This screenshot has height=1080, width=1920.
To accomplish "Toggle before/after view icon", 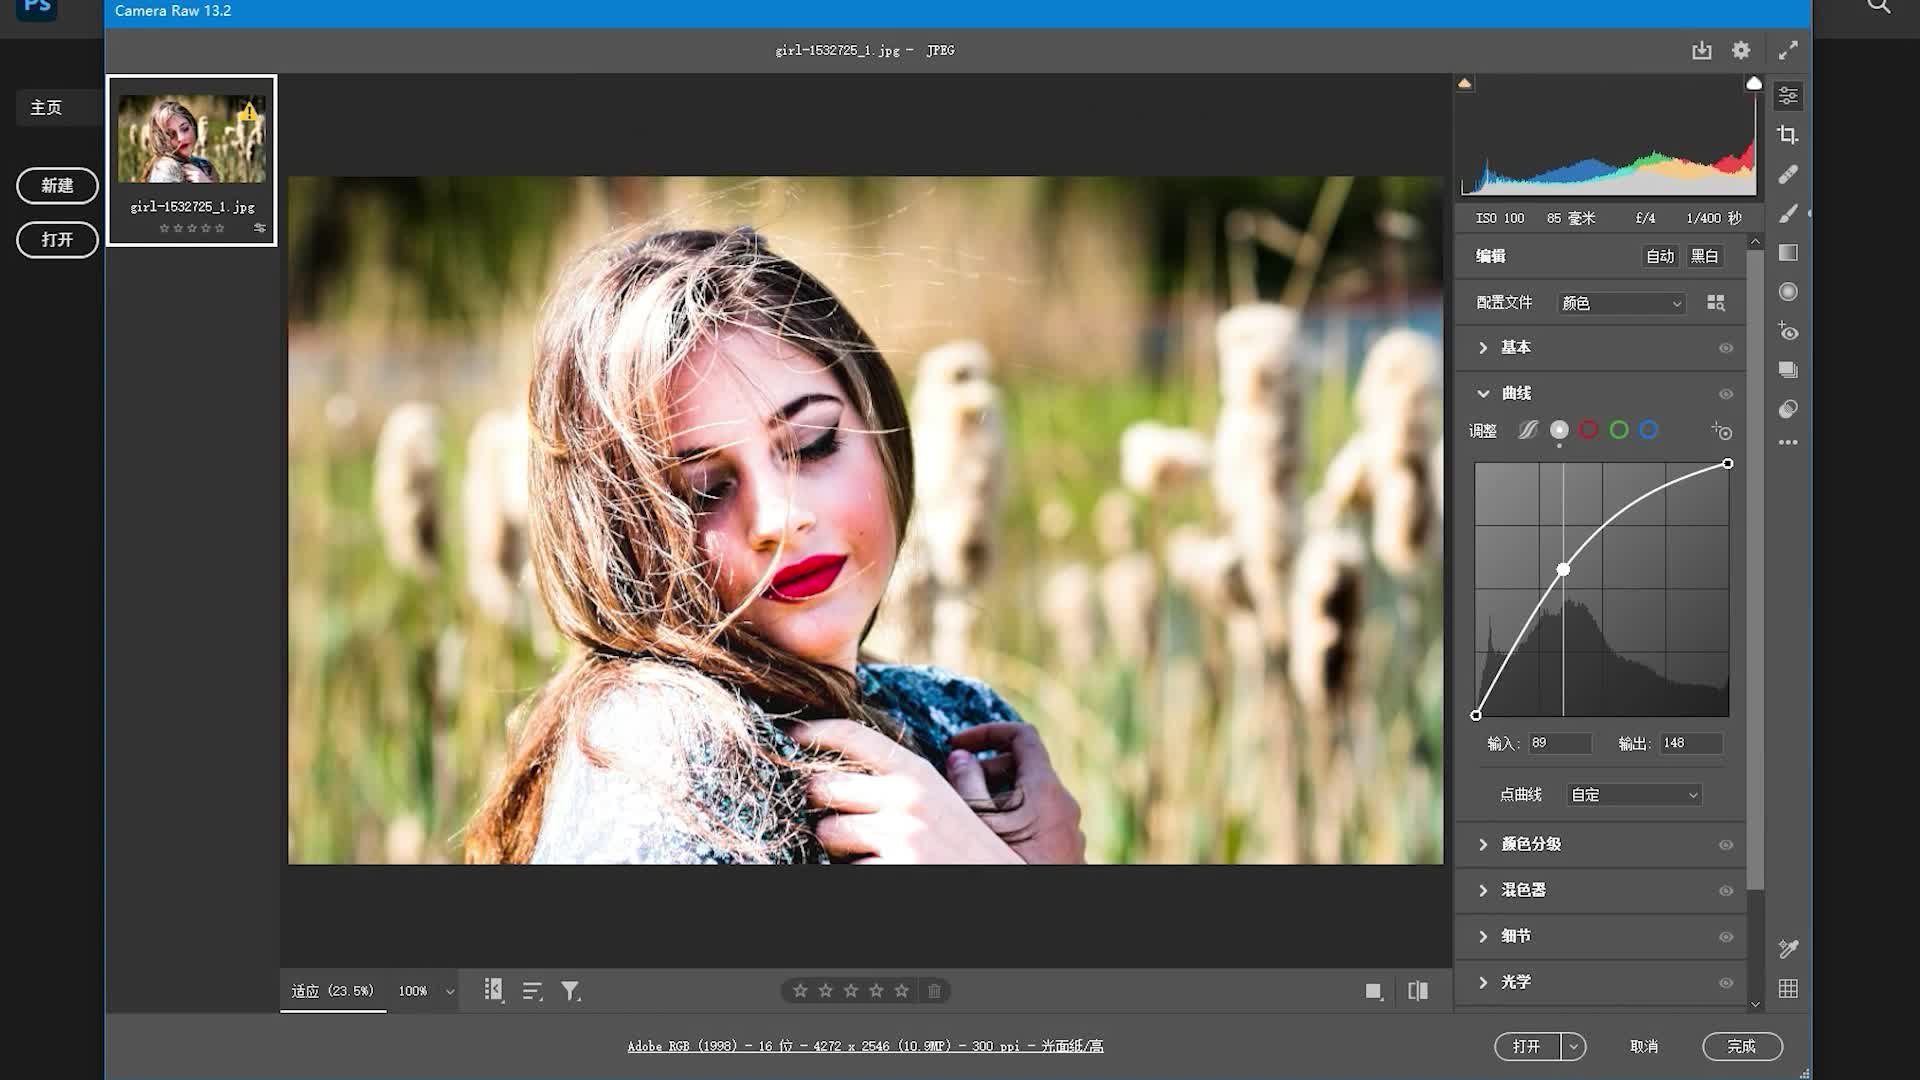I will pos(1417,991).
